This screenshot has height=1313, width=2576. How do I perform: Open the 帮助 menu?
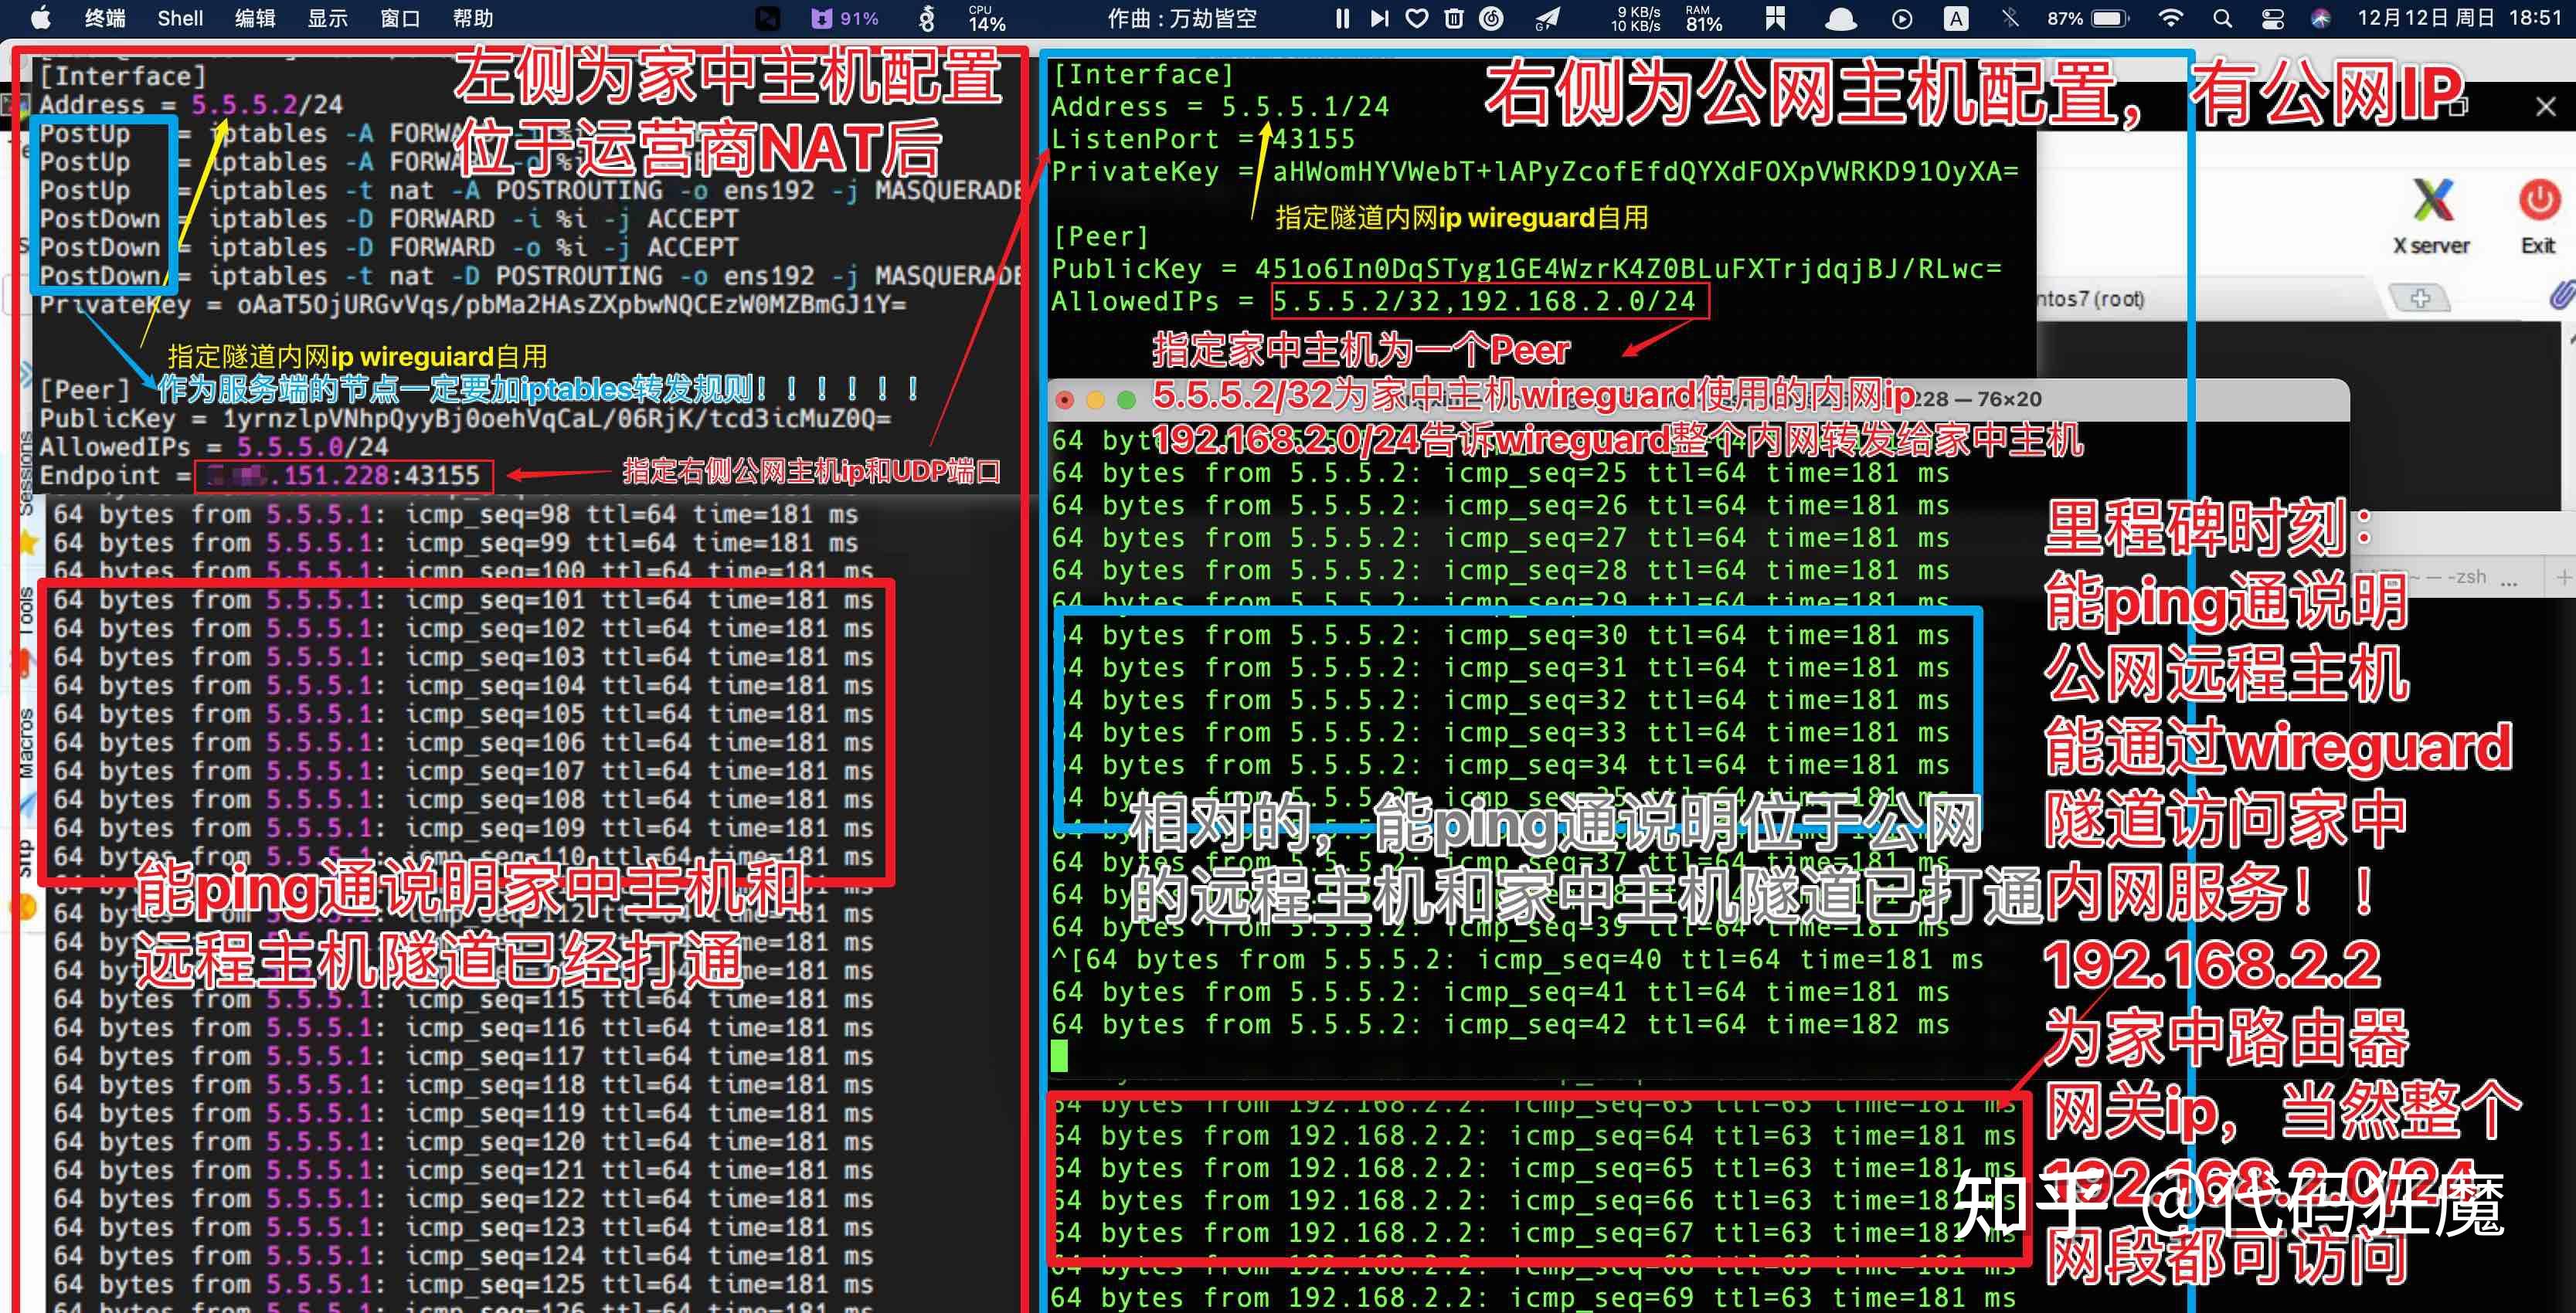(473, 18)
